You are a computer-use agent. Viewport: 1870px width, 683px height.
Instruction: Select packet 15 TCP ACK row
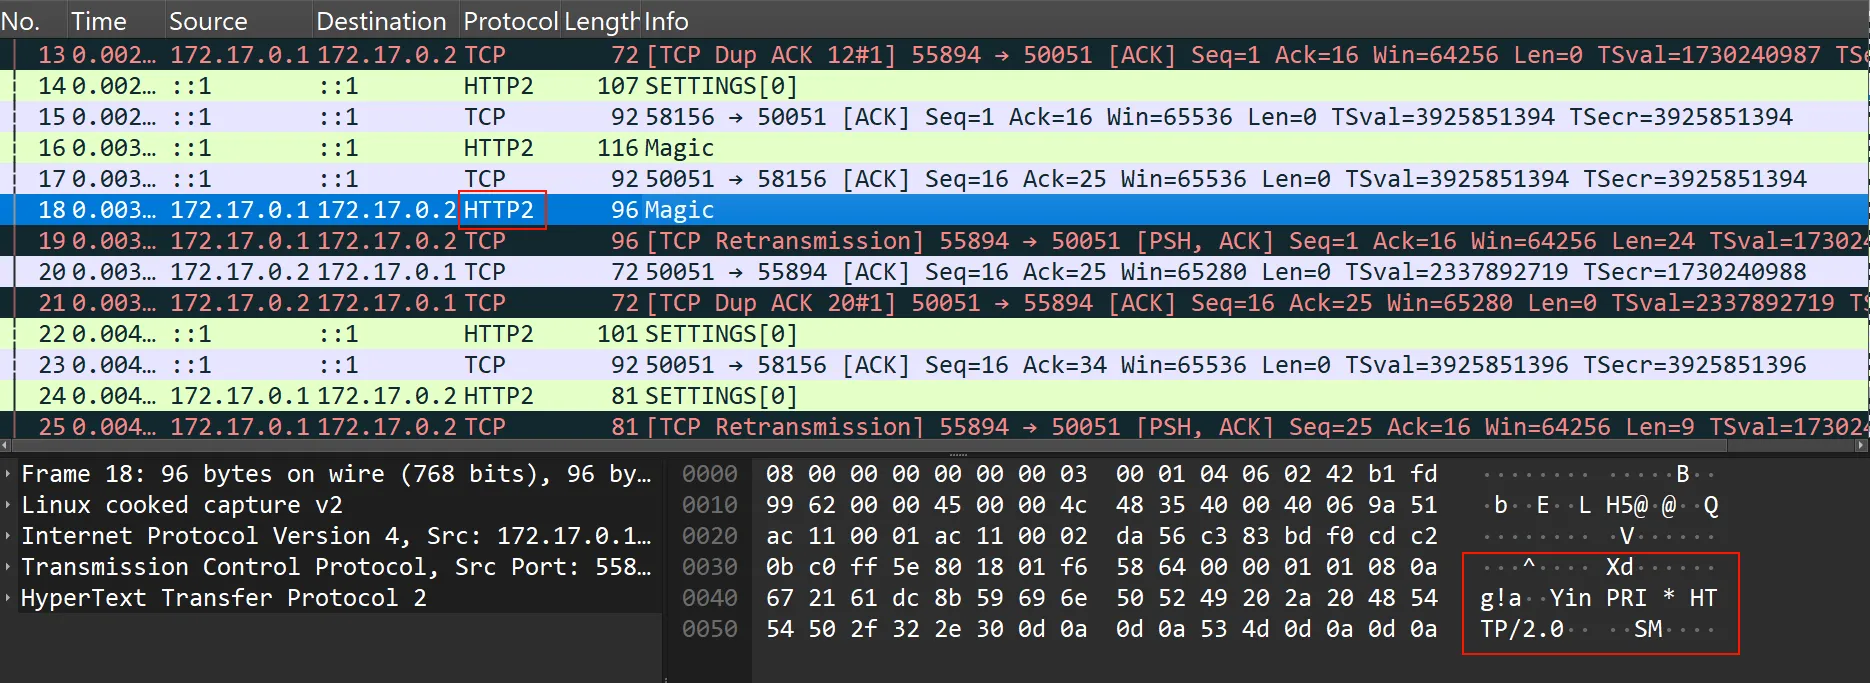(935, 116)
